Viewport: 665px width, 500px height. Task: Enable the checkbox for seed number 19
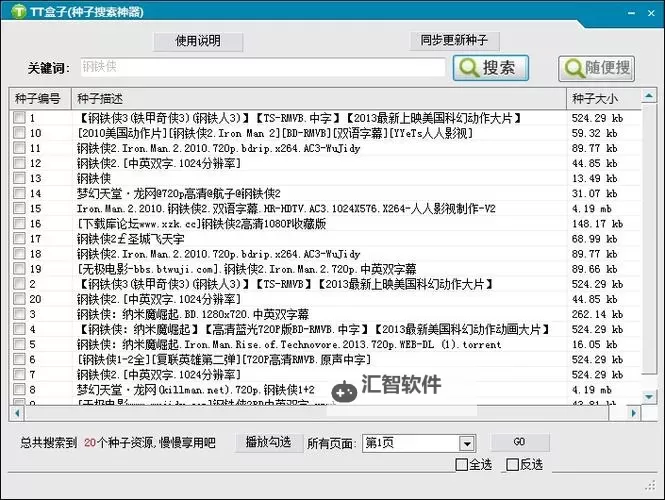(x=19, y=268)
